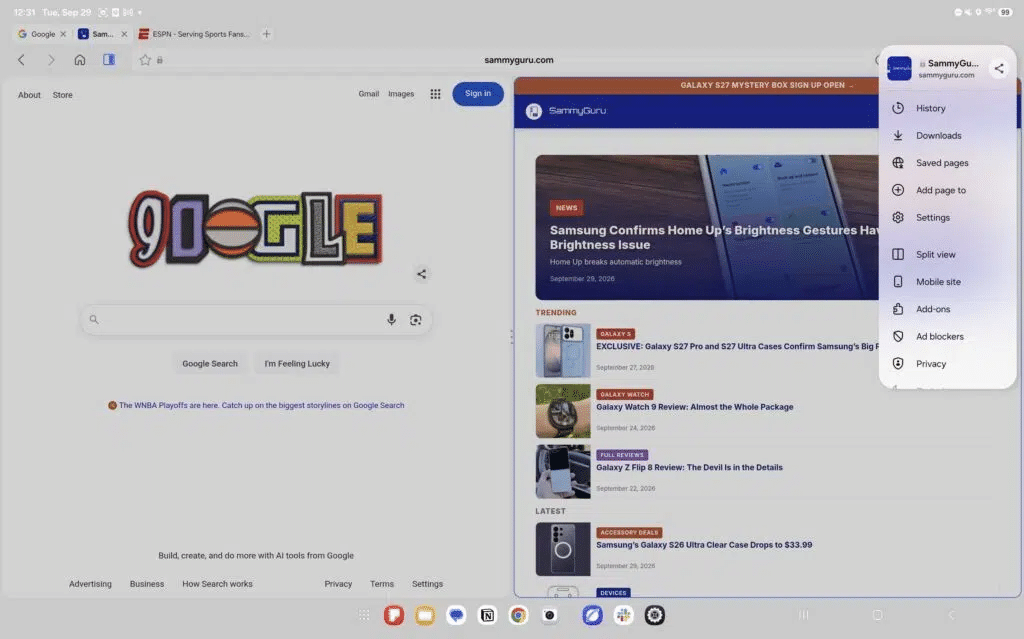Open the app drawer grid in the taskbar

coord(364,615)
